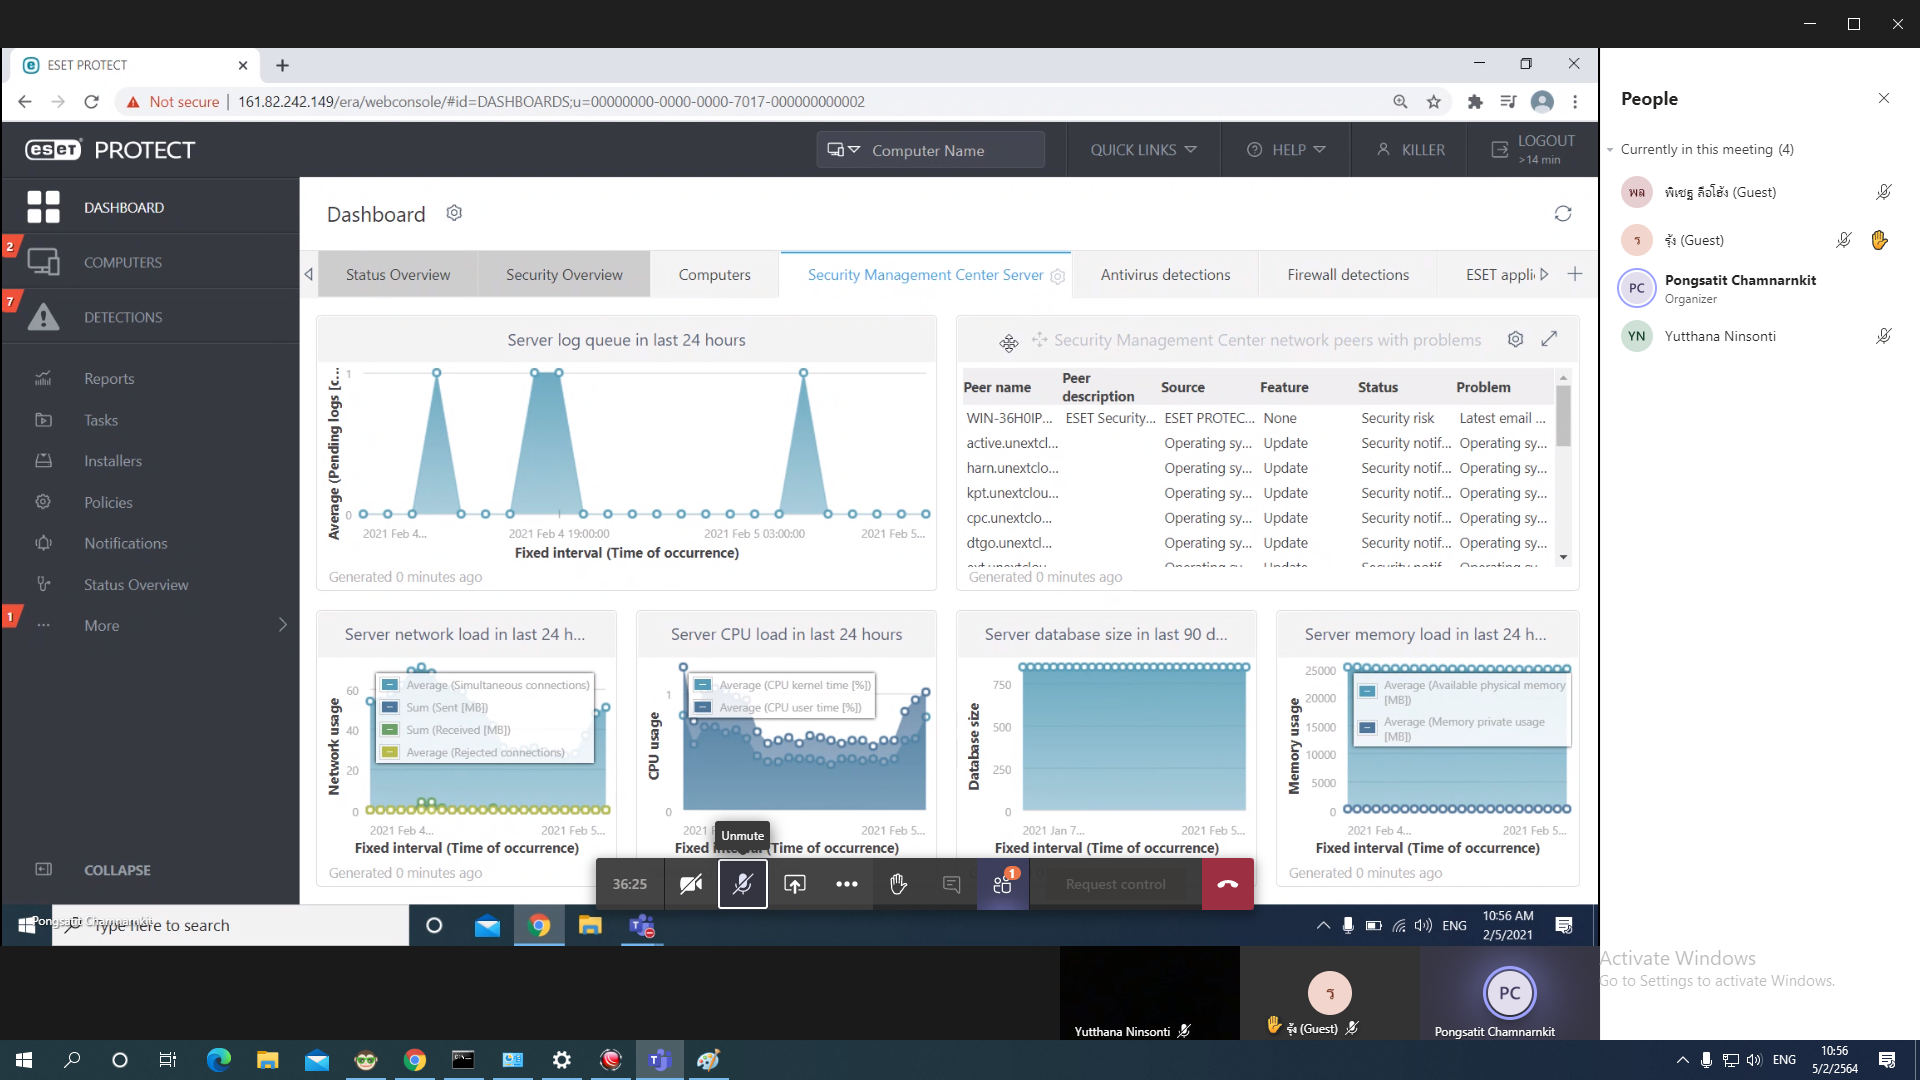The width and height of the screenshot is (1920, 1080).
Task: Open More actions ellipsis in Teams bar
Action: (x=847, y=884)
